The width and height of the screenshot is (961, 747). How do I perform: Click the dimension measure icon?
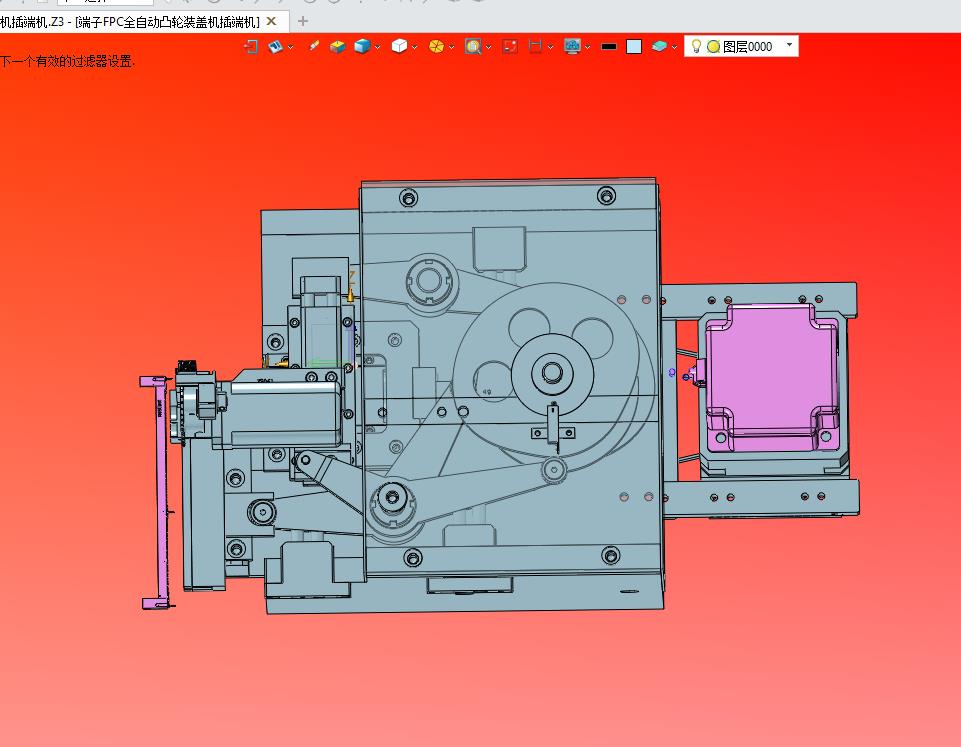(x=535, y=47)
